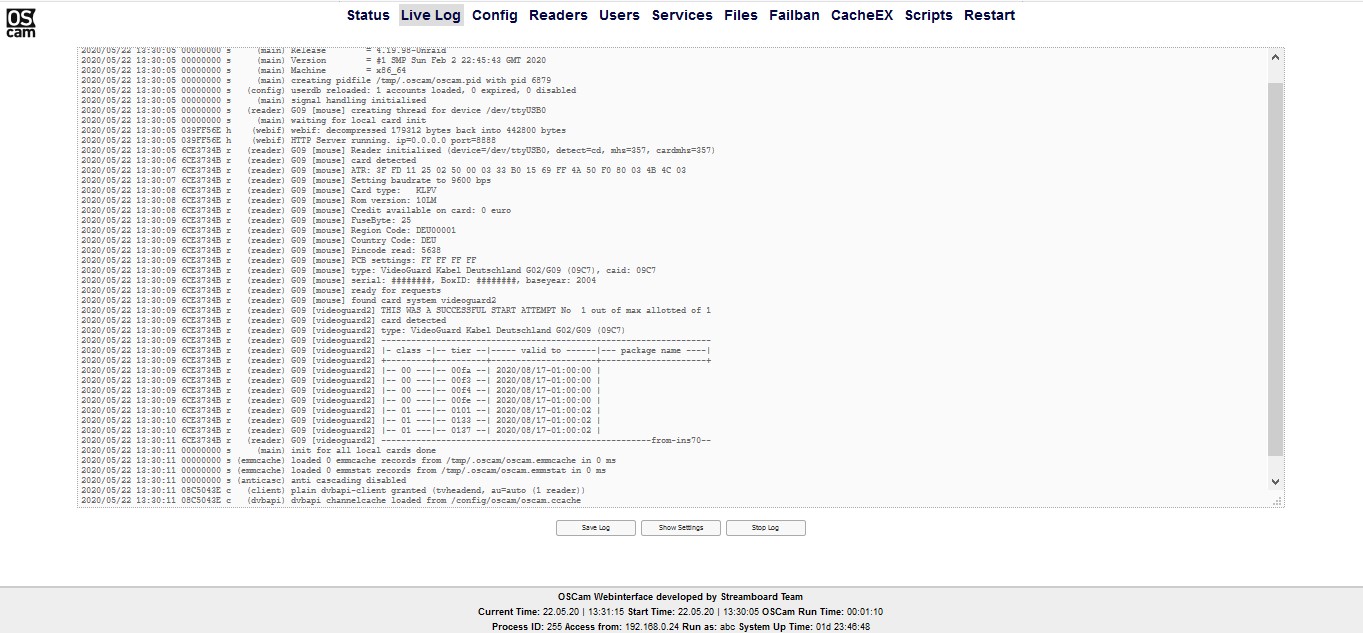Open the Readers page
The height and width of the screenshot is (633, 1363).
558,15
